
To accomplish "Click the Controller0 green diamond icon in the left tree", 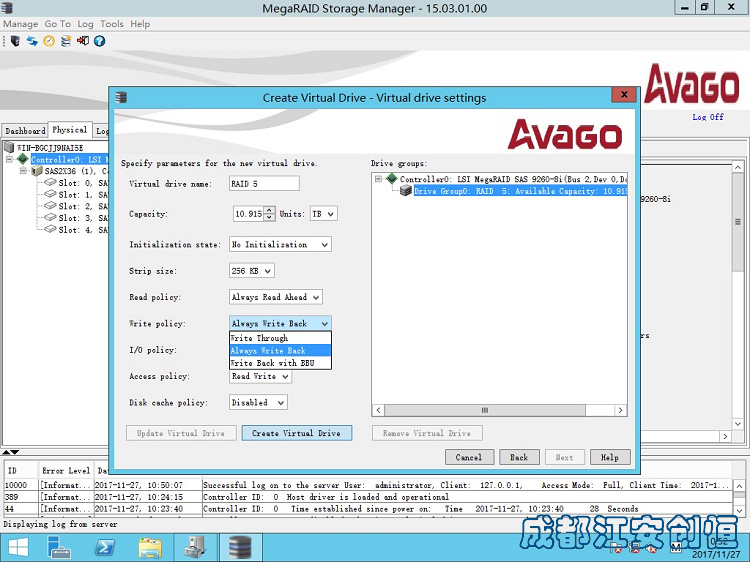I will pos(22,159).
